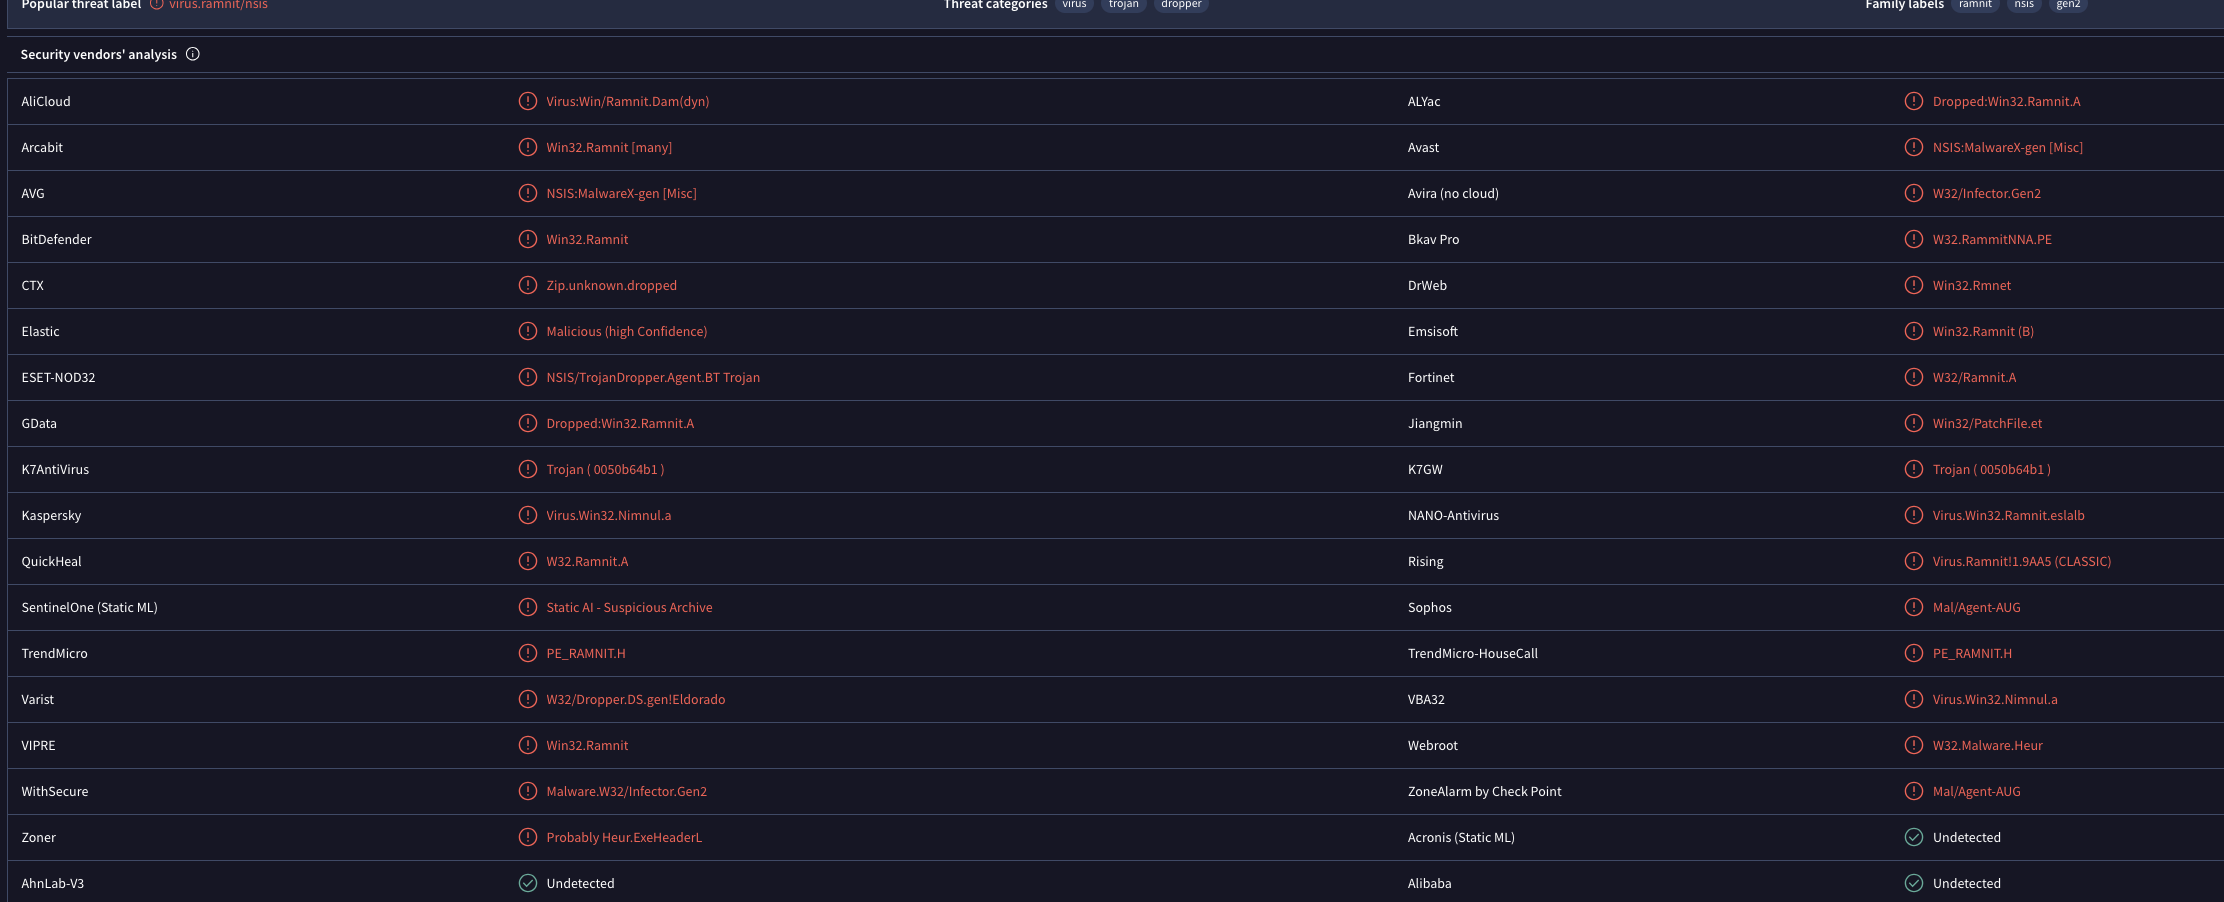Click detection Static AI - Suspicious Archive
2224x902 pixels.
coord(629,607)
